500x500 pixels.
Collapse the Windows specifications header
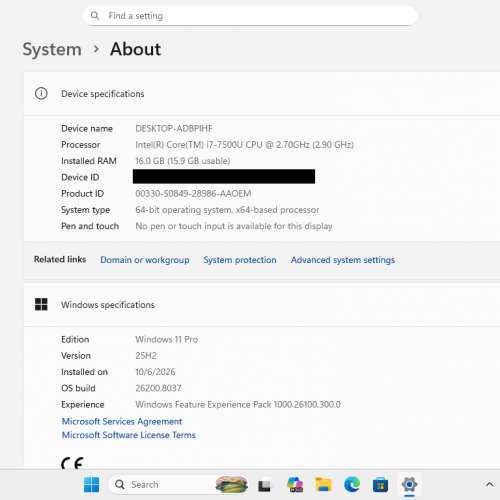tap(262, 304)
